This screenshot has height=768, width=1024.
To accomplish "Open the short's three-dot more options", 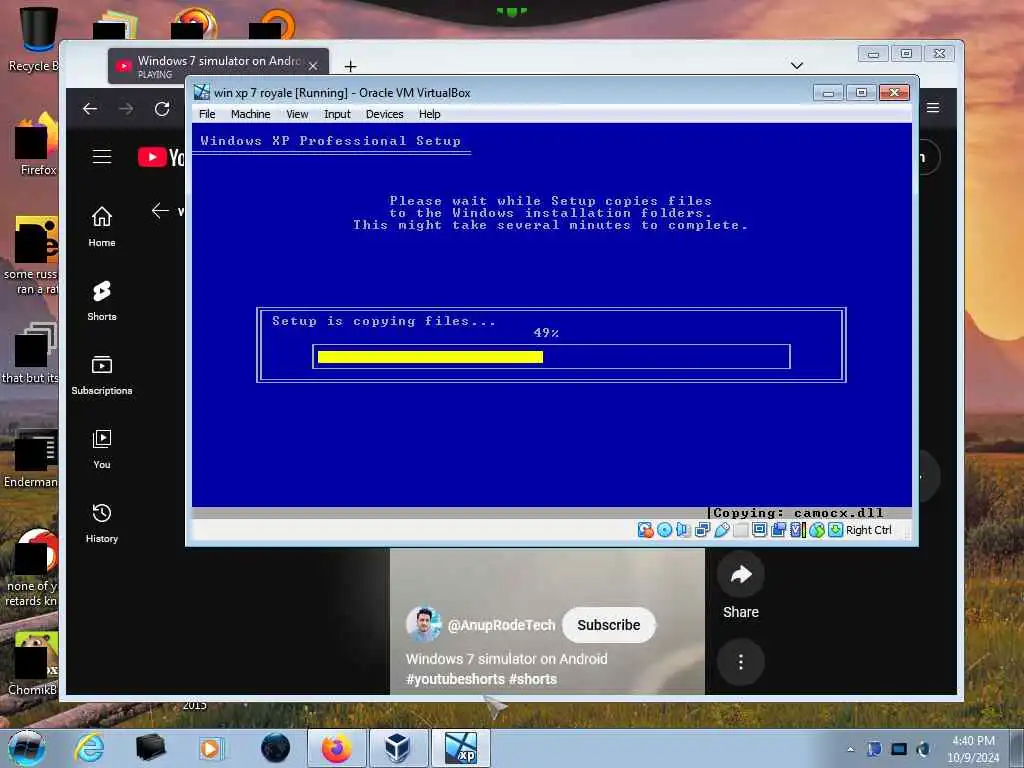I will [741, 662].
